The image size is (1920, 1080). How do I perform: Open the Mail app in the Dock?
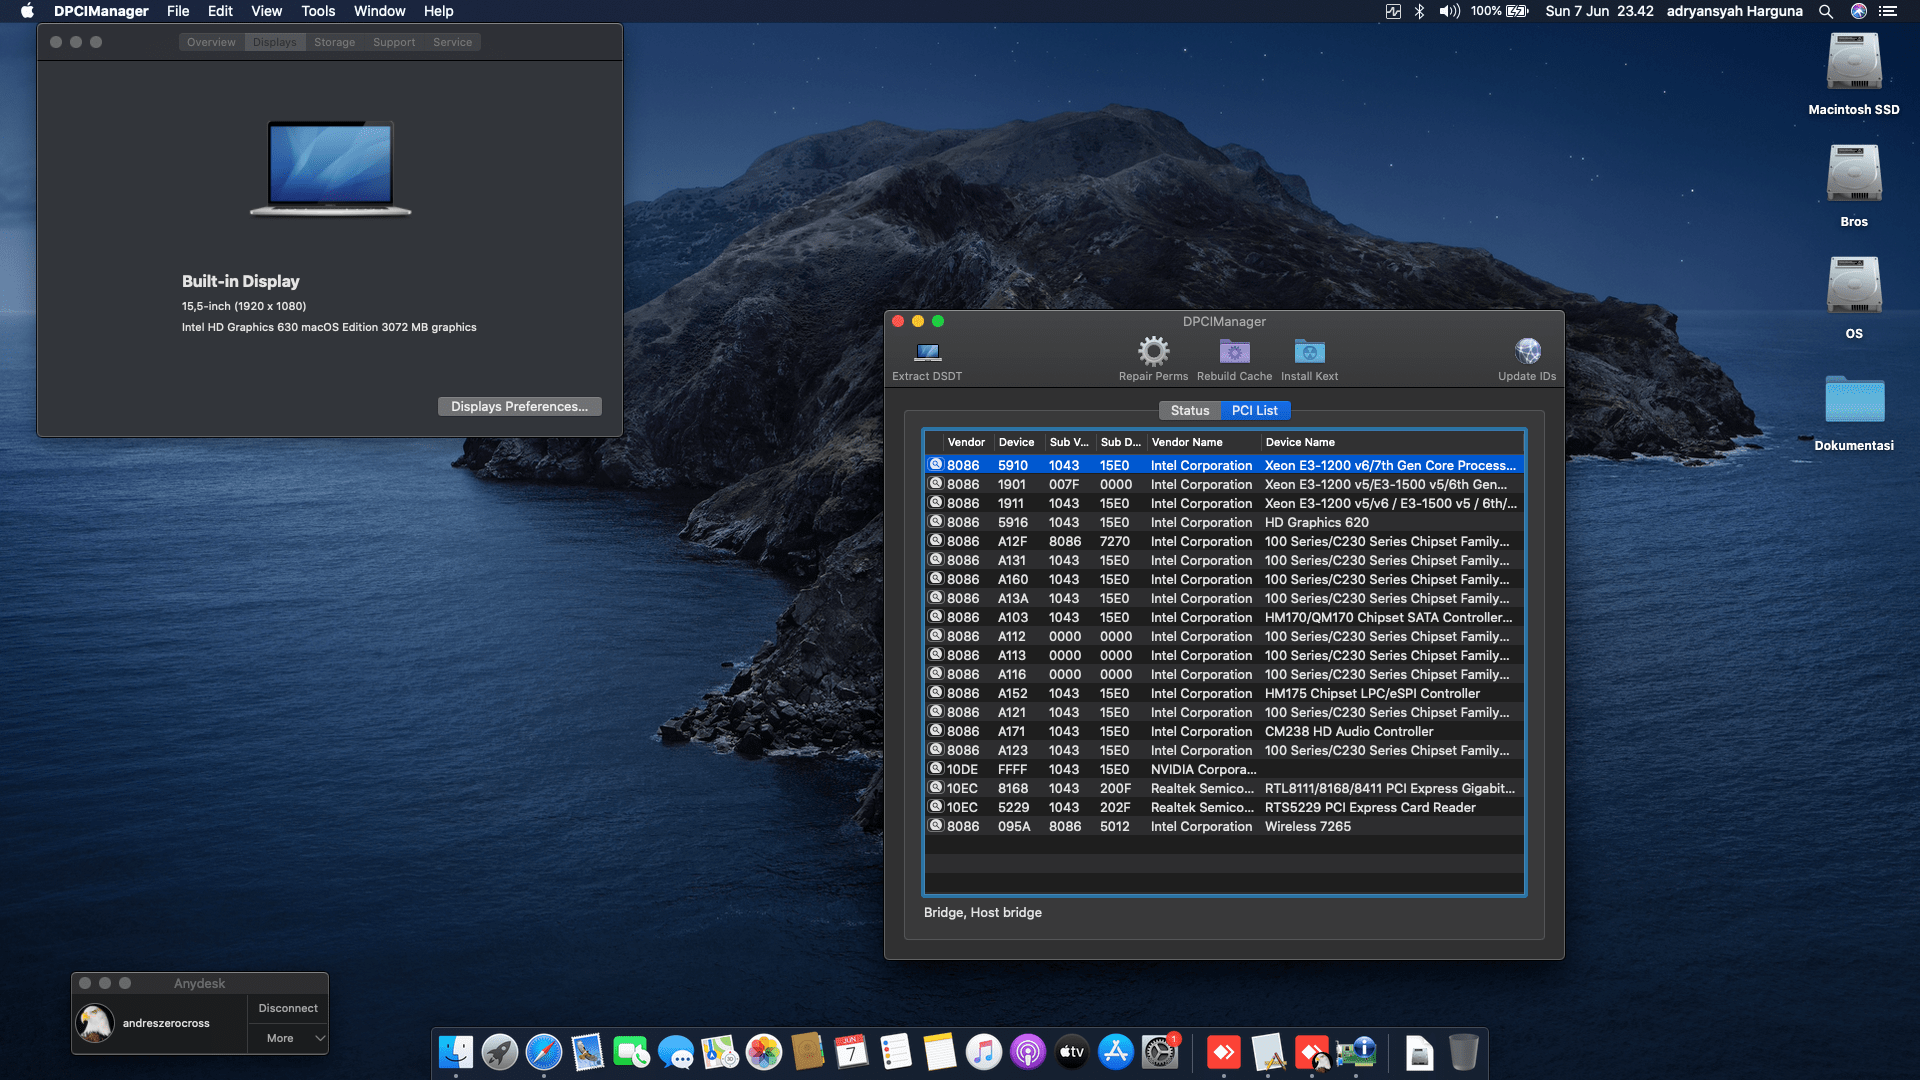point(588,1052)
